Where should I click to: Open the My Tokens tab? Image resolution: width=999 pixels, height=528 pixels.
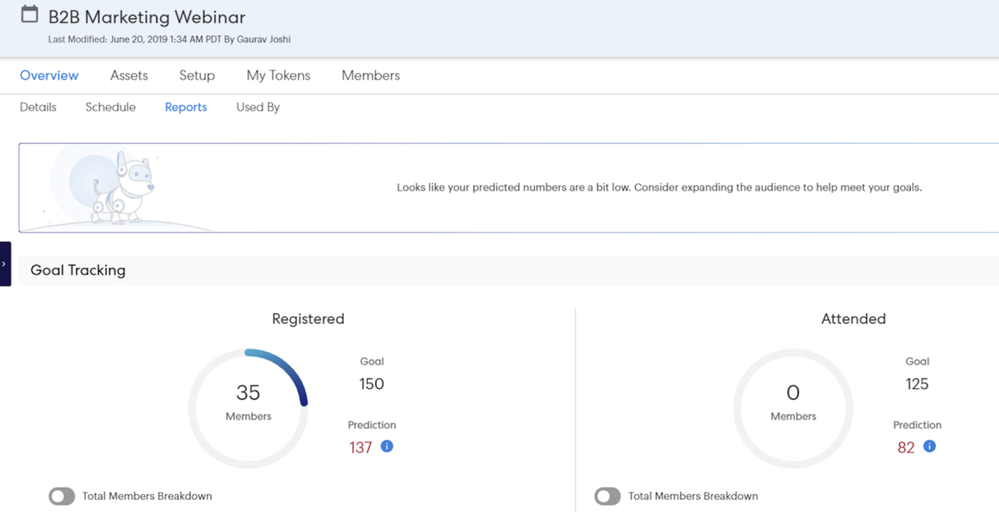tap(278, 75)
